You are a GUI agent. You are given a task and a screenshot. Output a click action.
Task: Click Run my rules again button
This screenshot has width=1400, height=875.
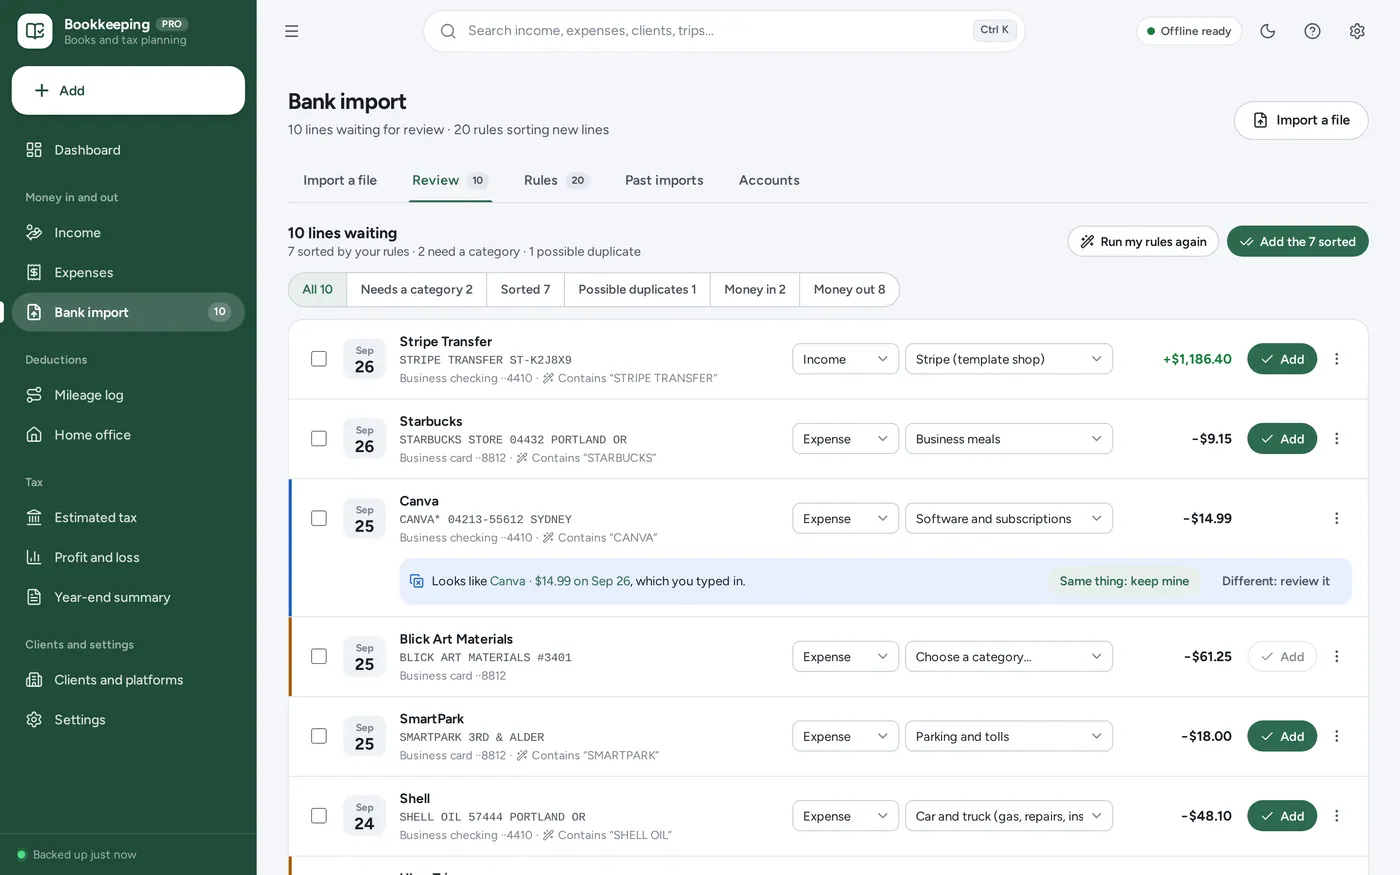[1143, 242]
